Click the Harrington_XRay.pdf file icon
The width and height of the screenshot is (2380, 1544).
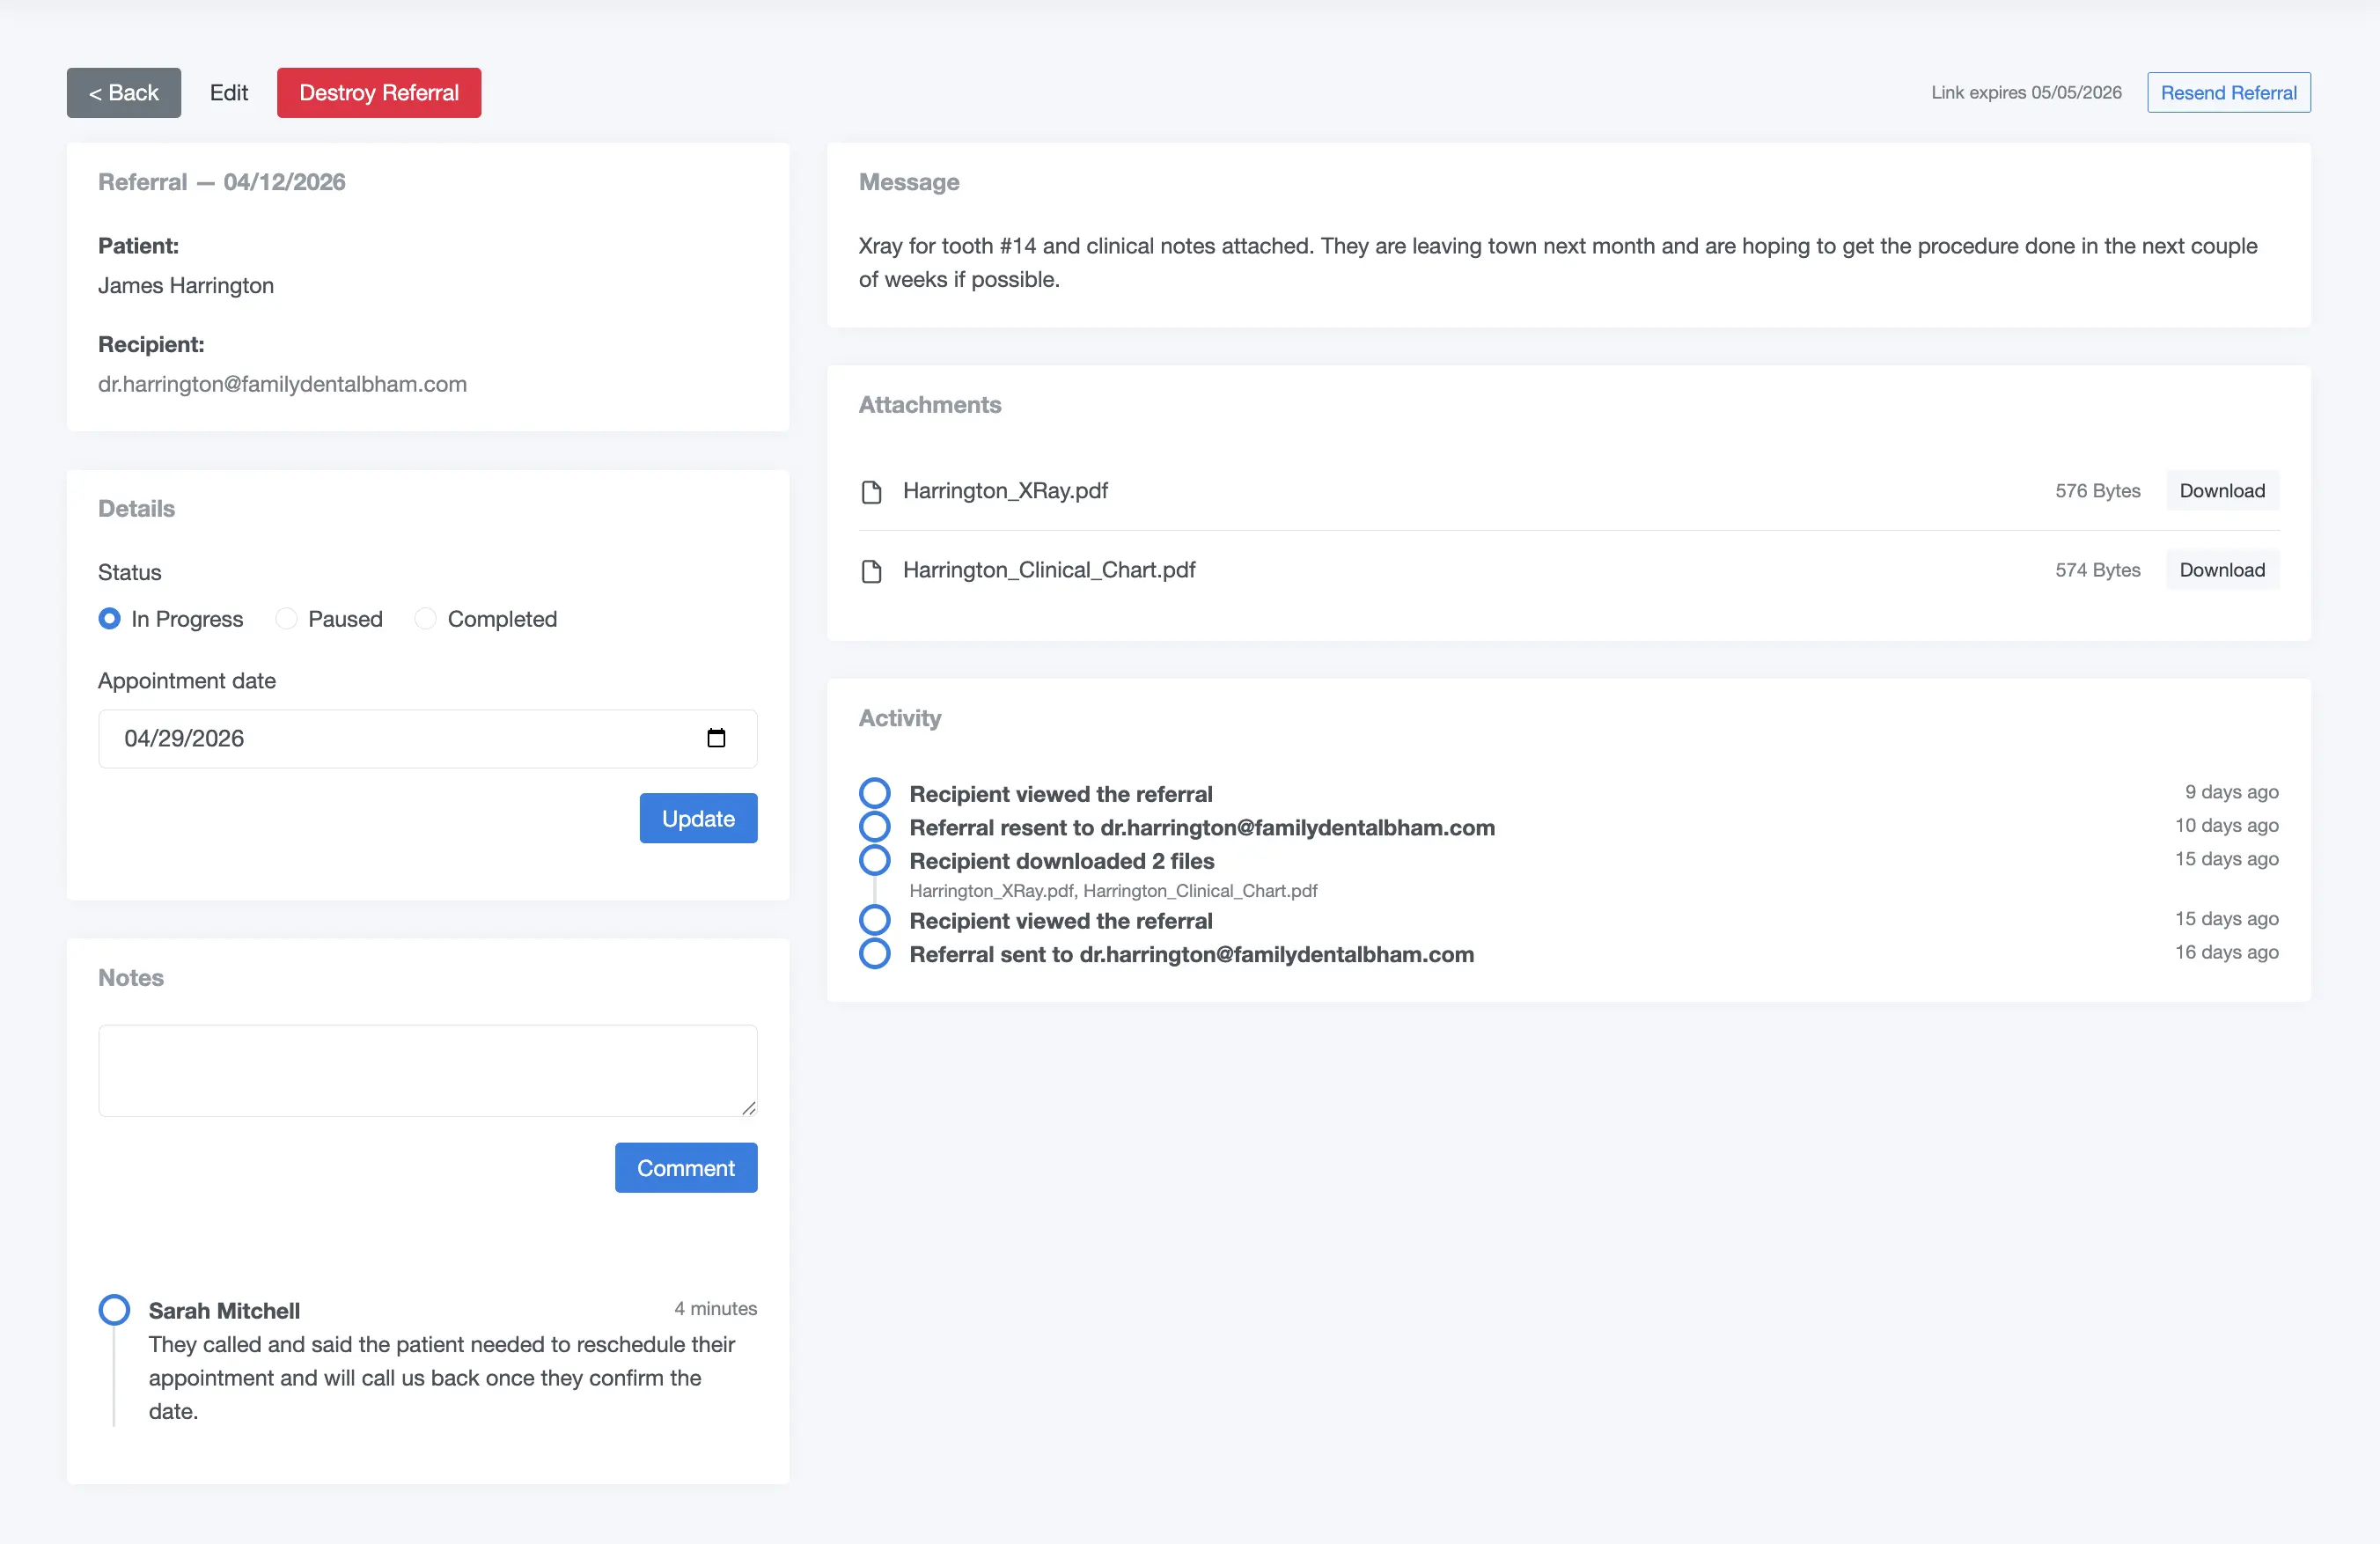coord(871,492)
